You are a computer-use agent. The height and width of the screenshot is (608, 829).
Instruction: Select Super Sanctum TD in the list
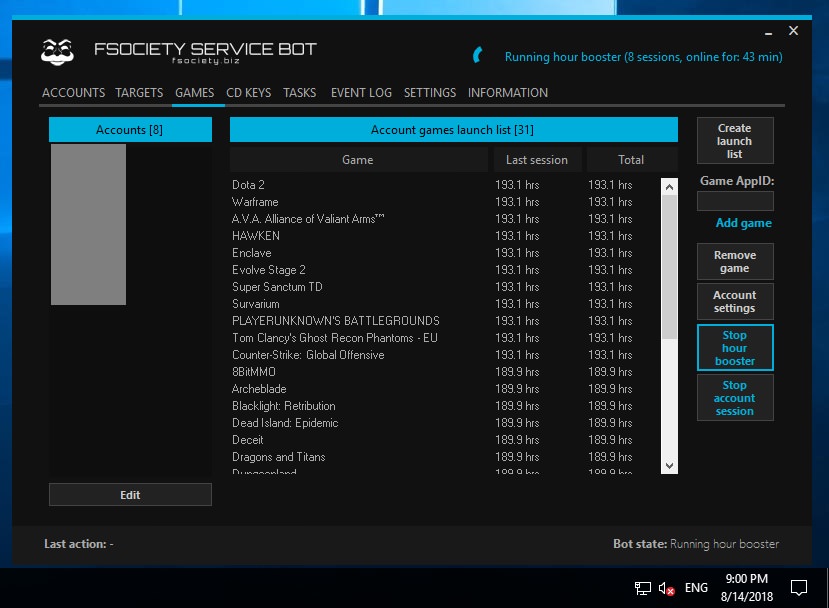(x=444, y=287)
